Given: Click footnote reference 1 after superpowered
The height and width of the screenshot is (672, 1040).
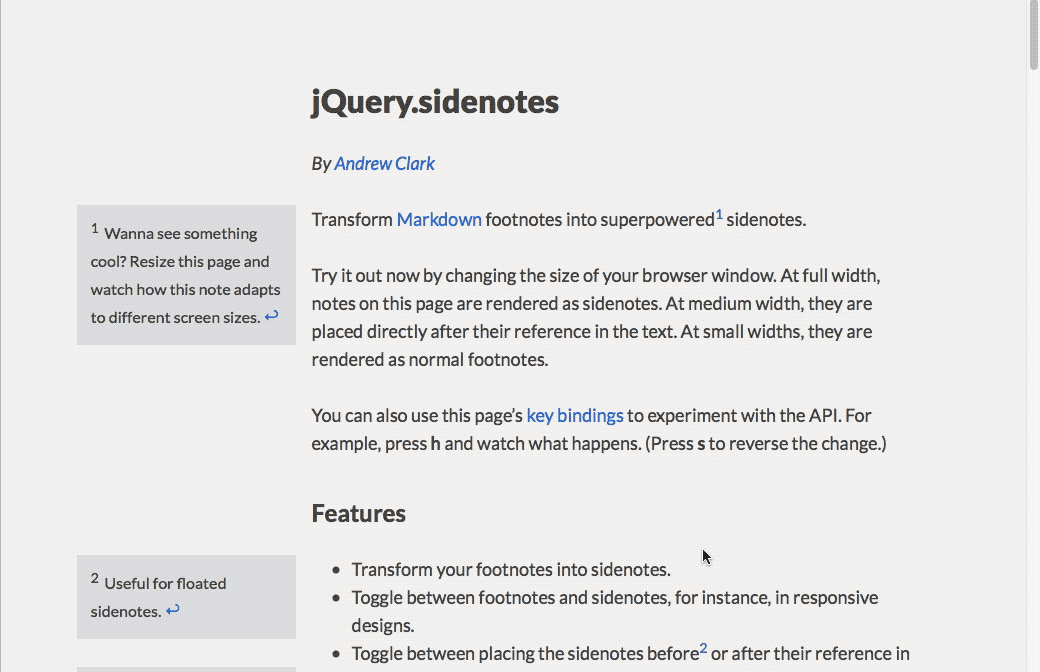Looking at the screenshot, I should pos(719,214).
